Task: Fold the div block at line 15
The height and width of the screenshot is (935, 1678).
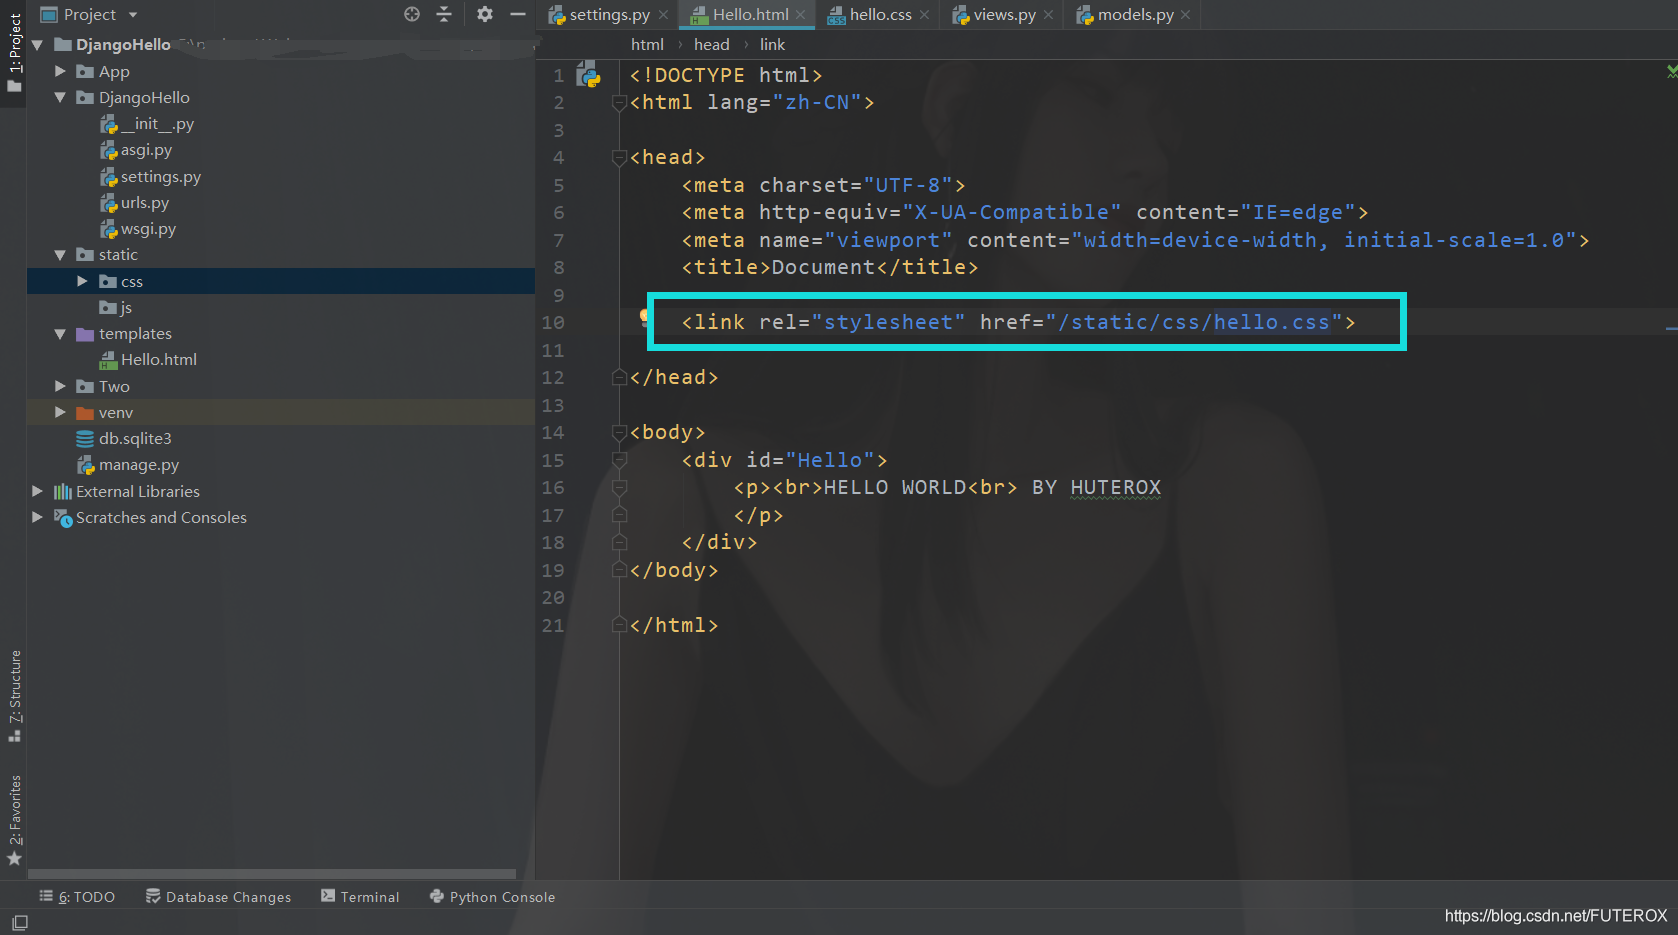Action: (619, 460)
